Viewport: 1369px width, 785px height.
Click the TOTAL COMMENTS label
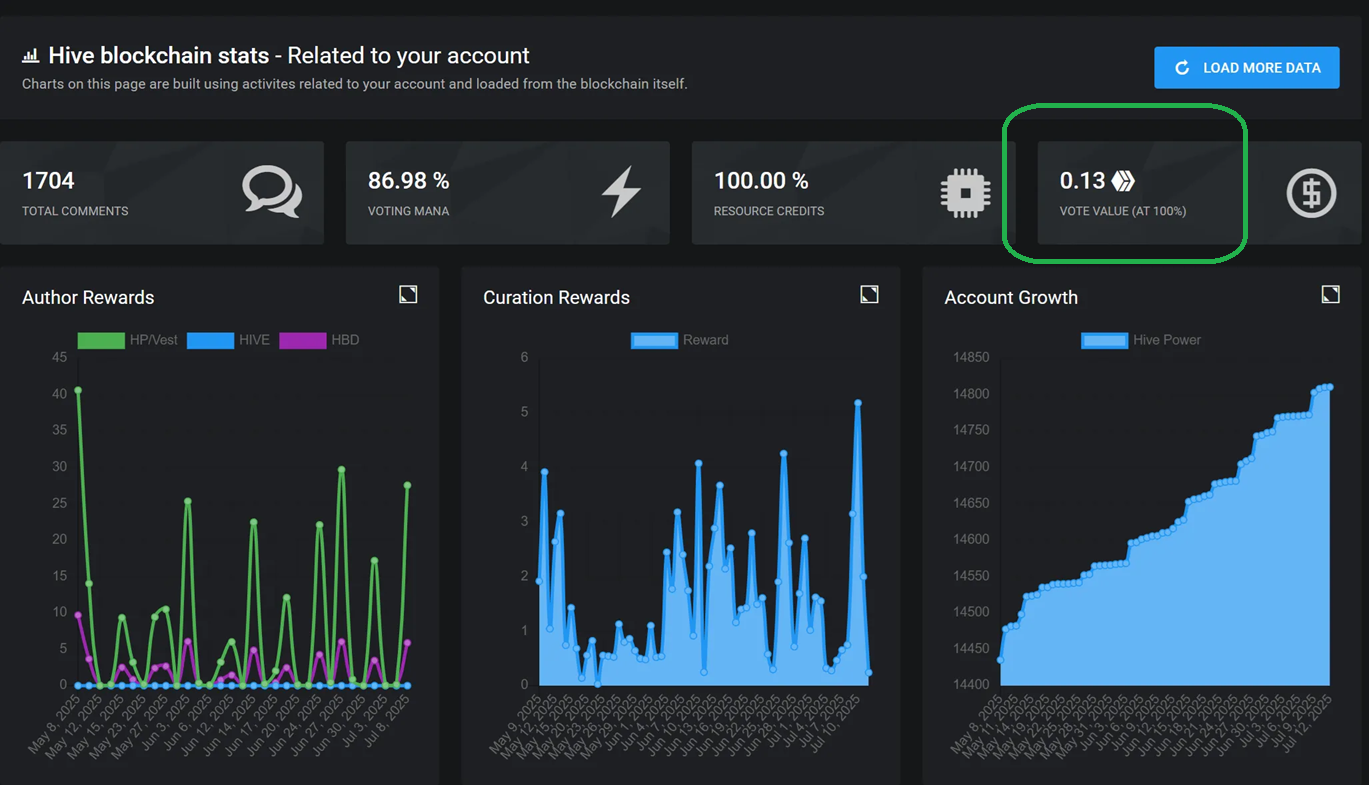click(75, 211)
